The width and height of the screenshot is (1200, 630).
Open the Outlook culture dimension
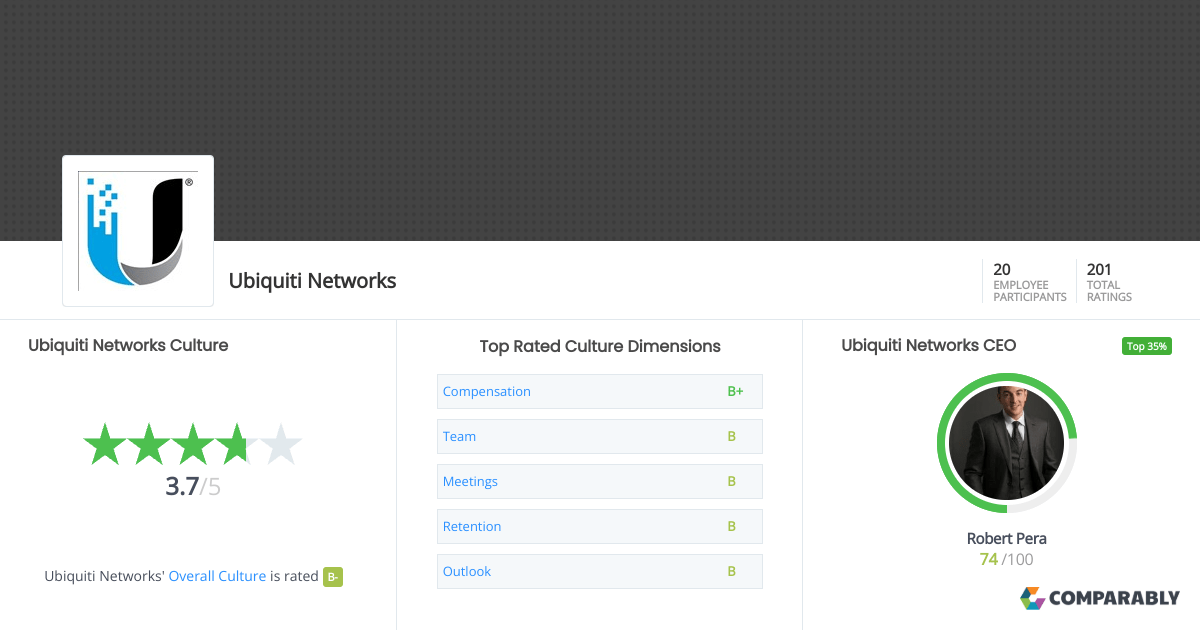click(467, 571)
